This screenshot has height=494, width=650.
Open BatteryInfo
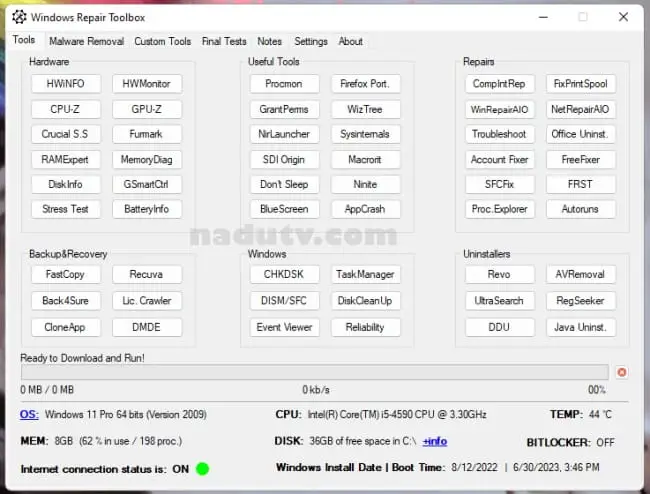click(x=146, y=209)
